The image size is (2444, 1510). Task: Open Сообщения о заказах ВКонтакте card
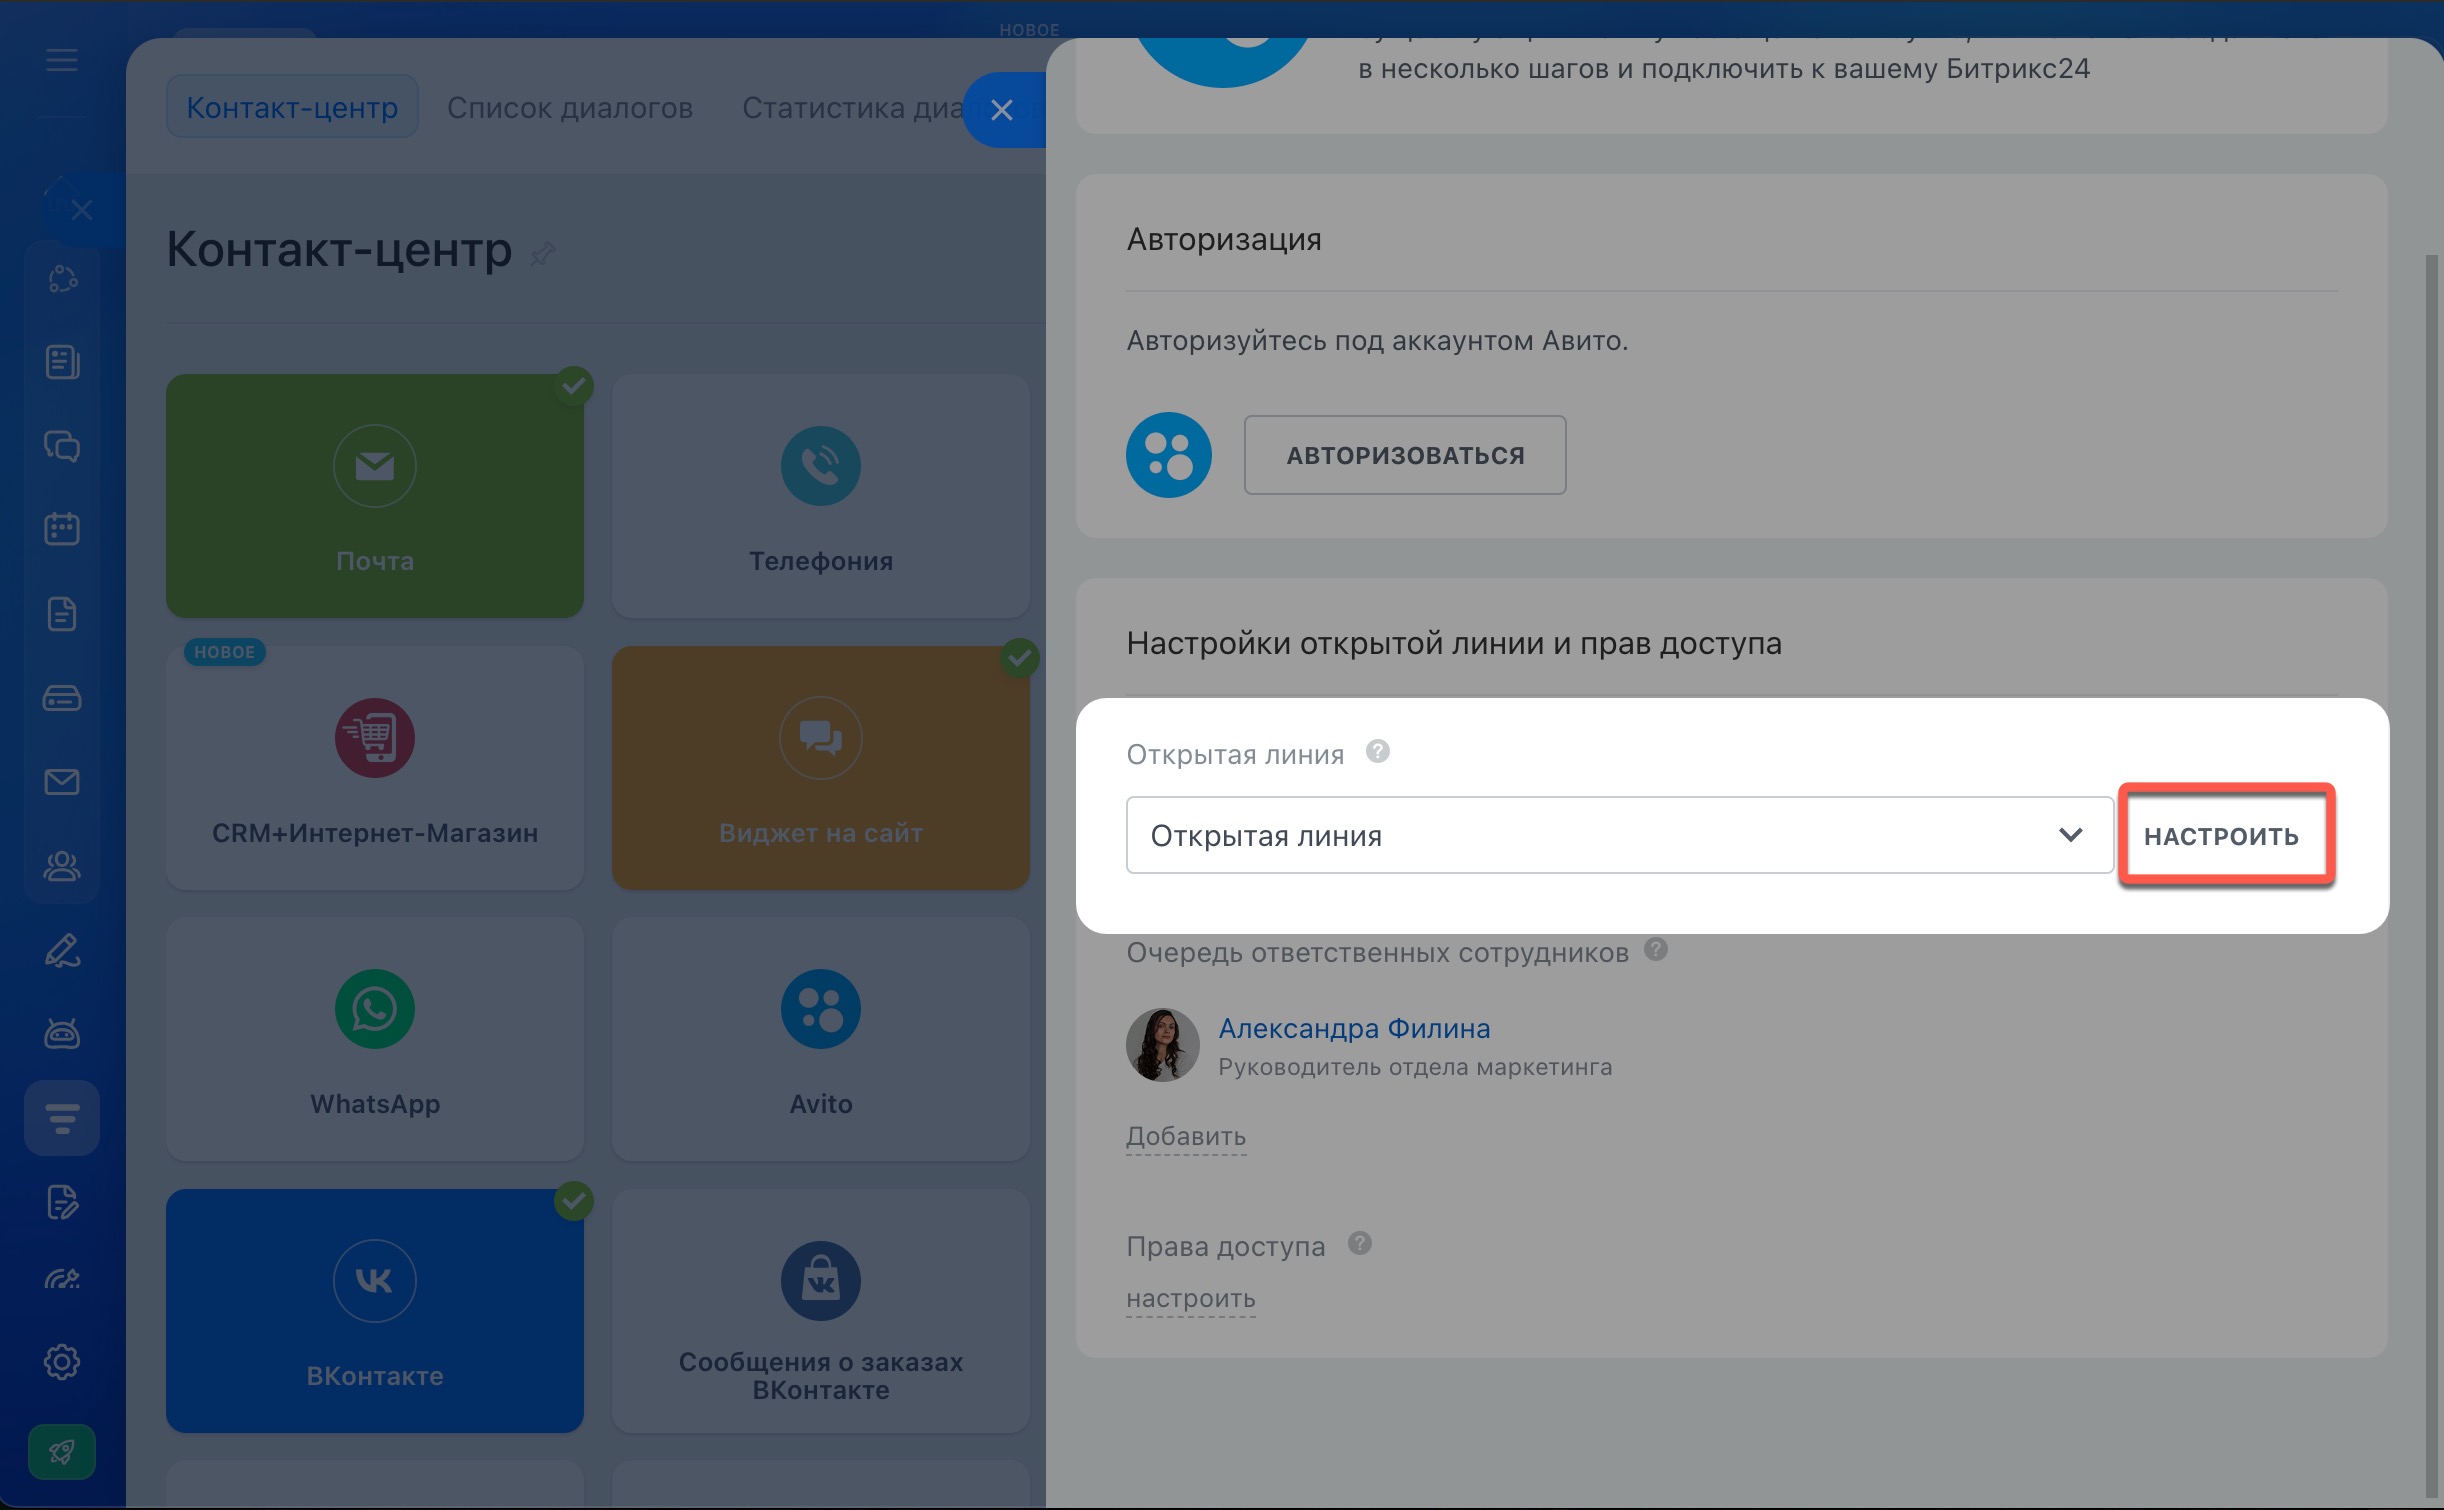[821, 1311]
